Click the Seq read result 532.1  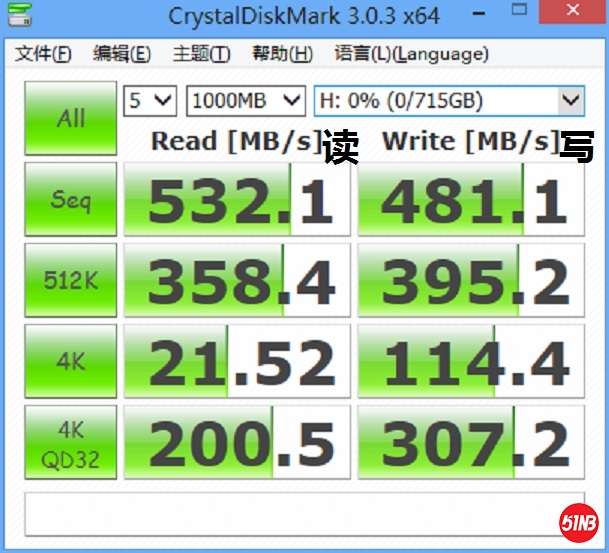coord(237,200)
